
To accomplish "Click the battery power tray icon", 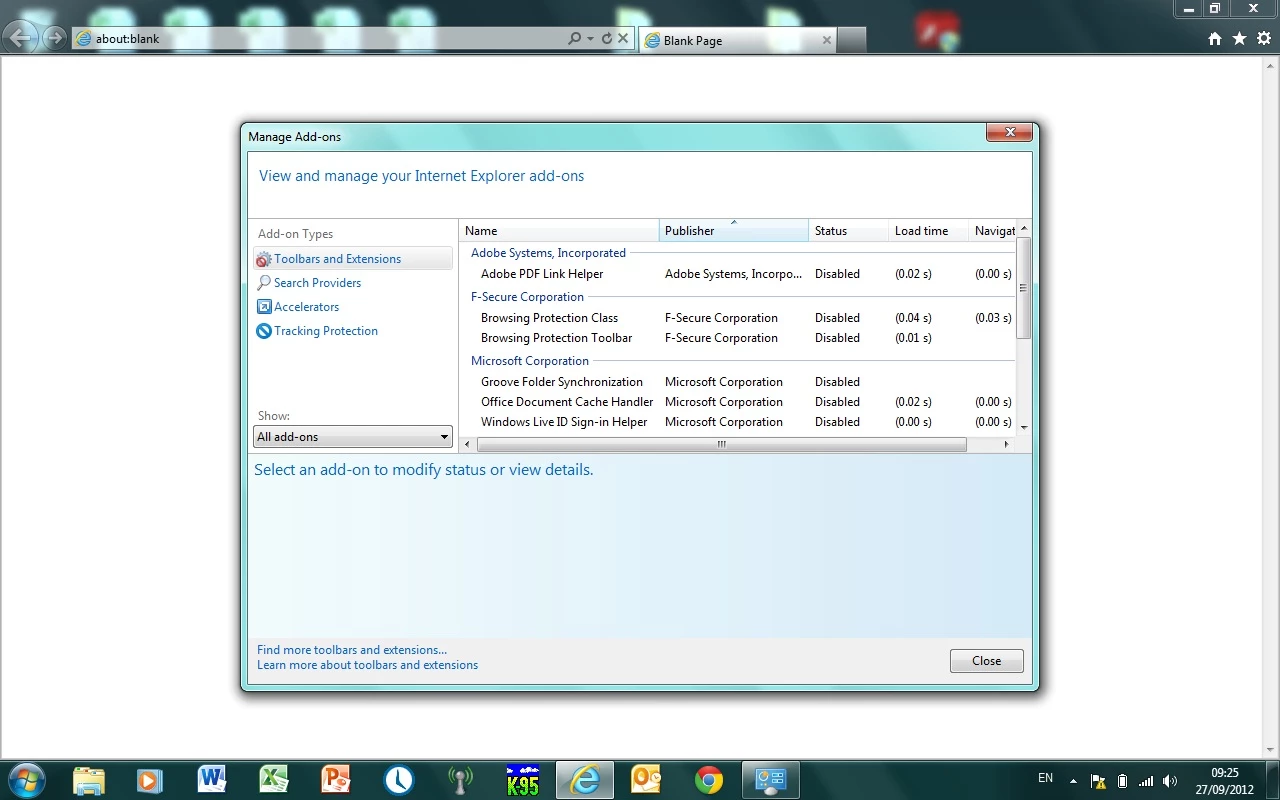I will pyautogui.click(x=1122, y=781).
